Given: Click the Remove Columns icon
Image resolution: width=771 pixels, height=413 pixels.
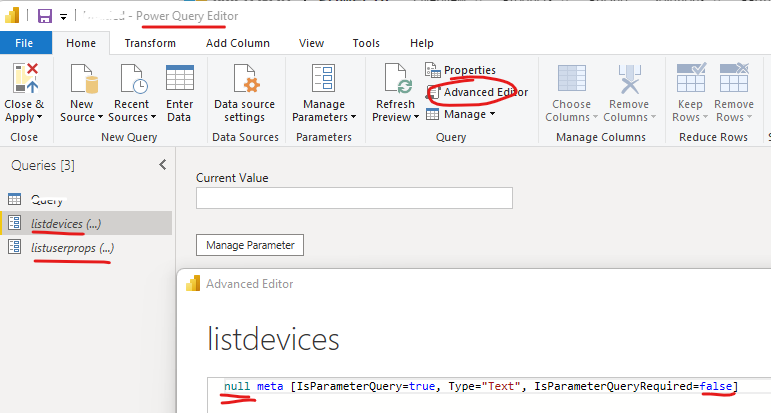Looking at the screenshot, I should [x=629, y=78].
